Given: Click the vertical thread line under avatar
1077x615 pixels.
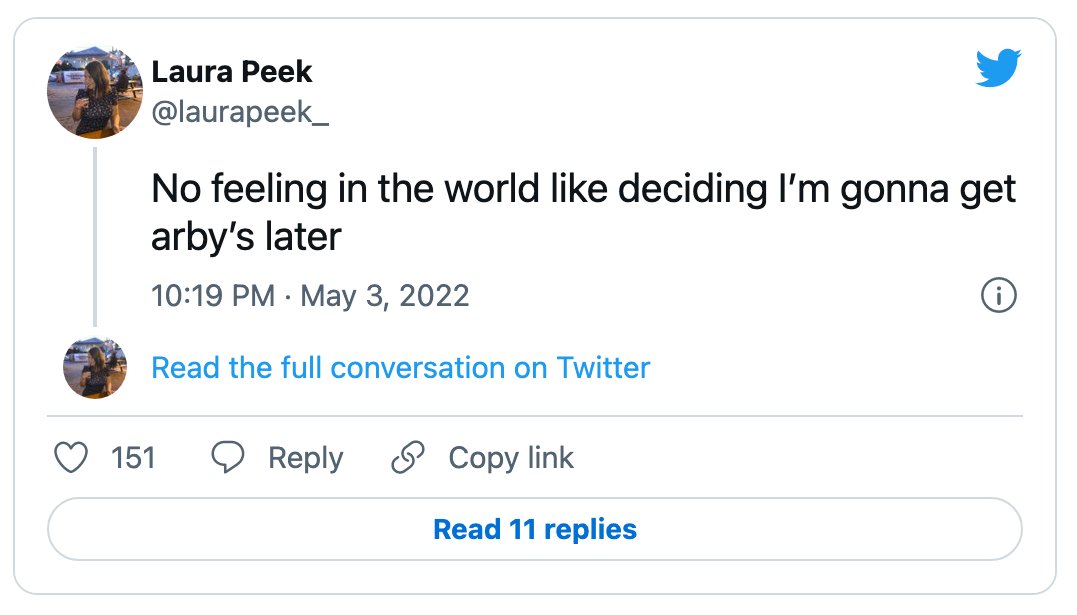Looking at the screenshot, I should click(x=95, y=236).
